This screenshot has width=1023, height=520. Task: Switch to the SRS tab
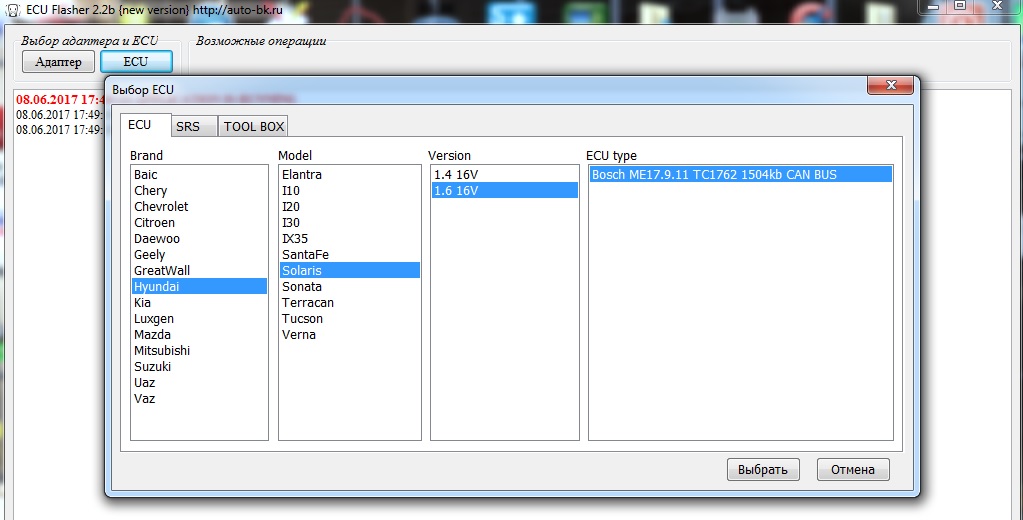click(x=194, y=127)
